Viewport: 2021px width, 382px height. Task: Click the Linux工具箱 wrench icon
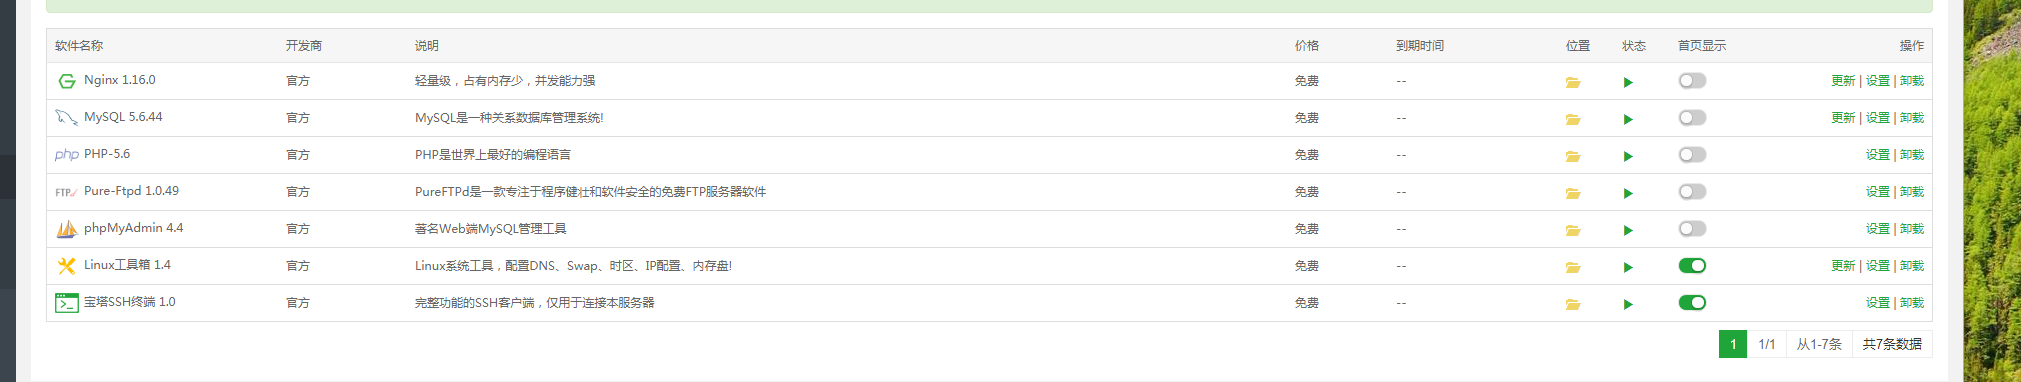click(x=66, y=266)
